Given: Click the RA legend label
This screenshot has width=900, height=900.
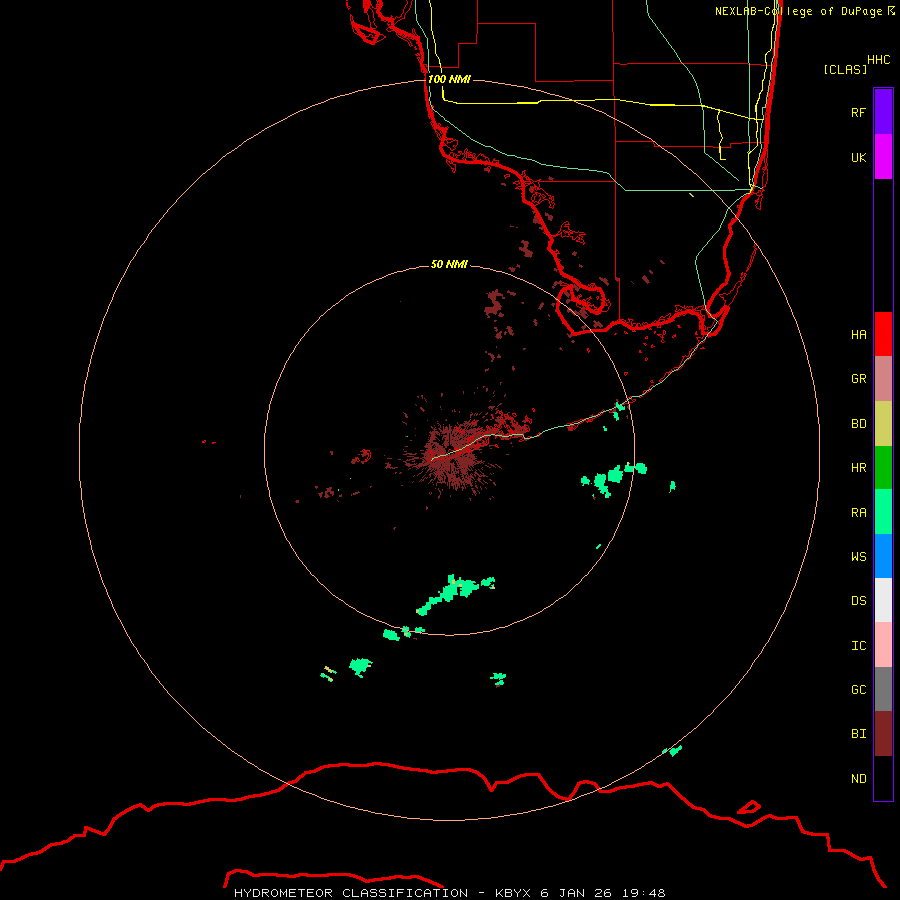Looking at the screenshot, I should click(858, 513).
